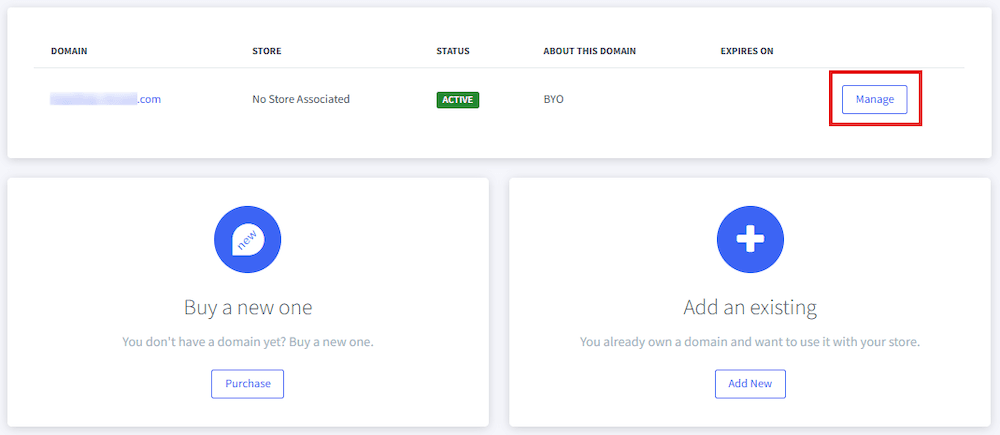Click the ACTIVE status badge
The width and height of the screenshot is (1000, 435).
[x=458, y=100]
